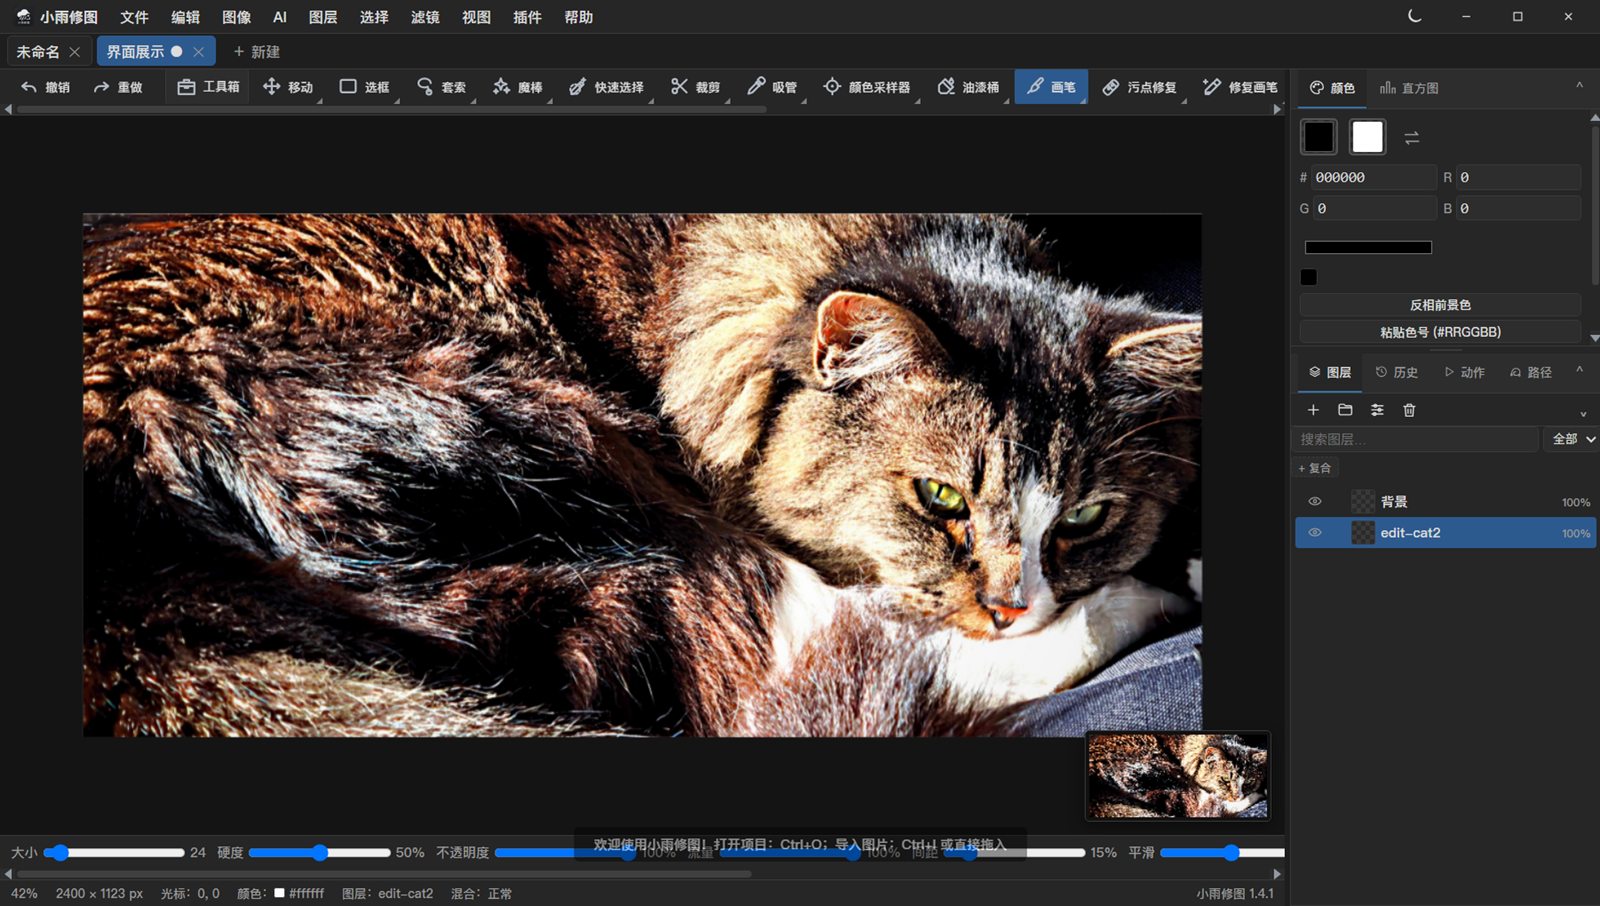This screenshot has height=906, width=1600.
Task: Select the Marquee (选框) tool
Action: 364,87
